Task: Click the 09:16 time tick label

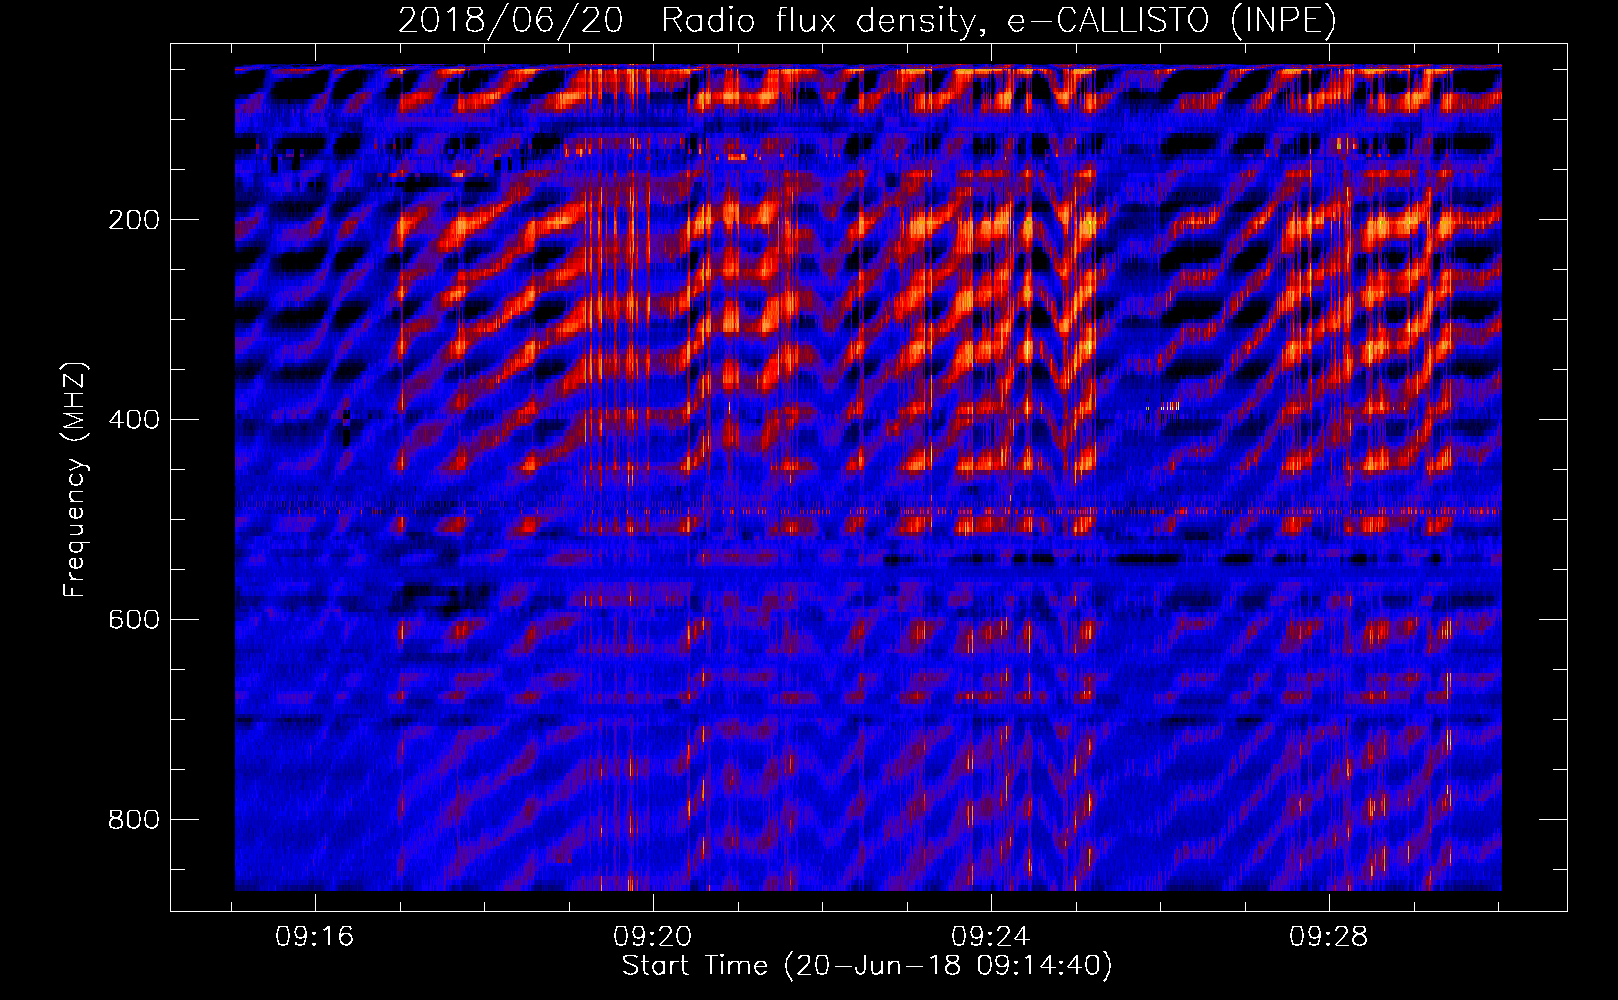Action: (x=315, y=937)
